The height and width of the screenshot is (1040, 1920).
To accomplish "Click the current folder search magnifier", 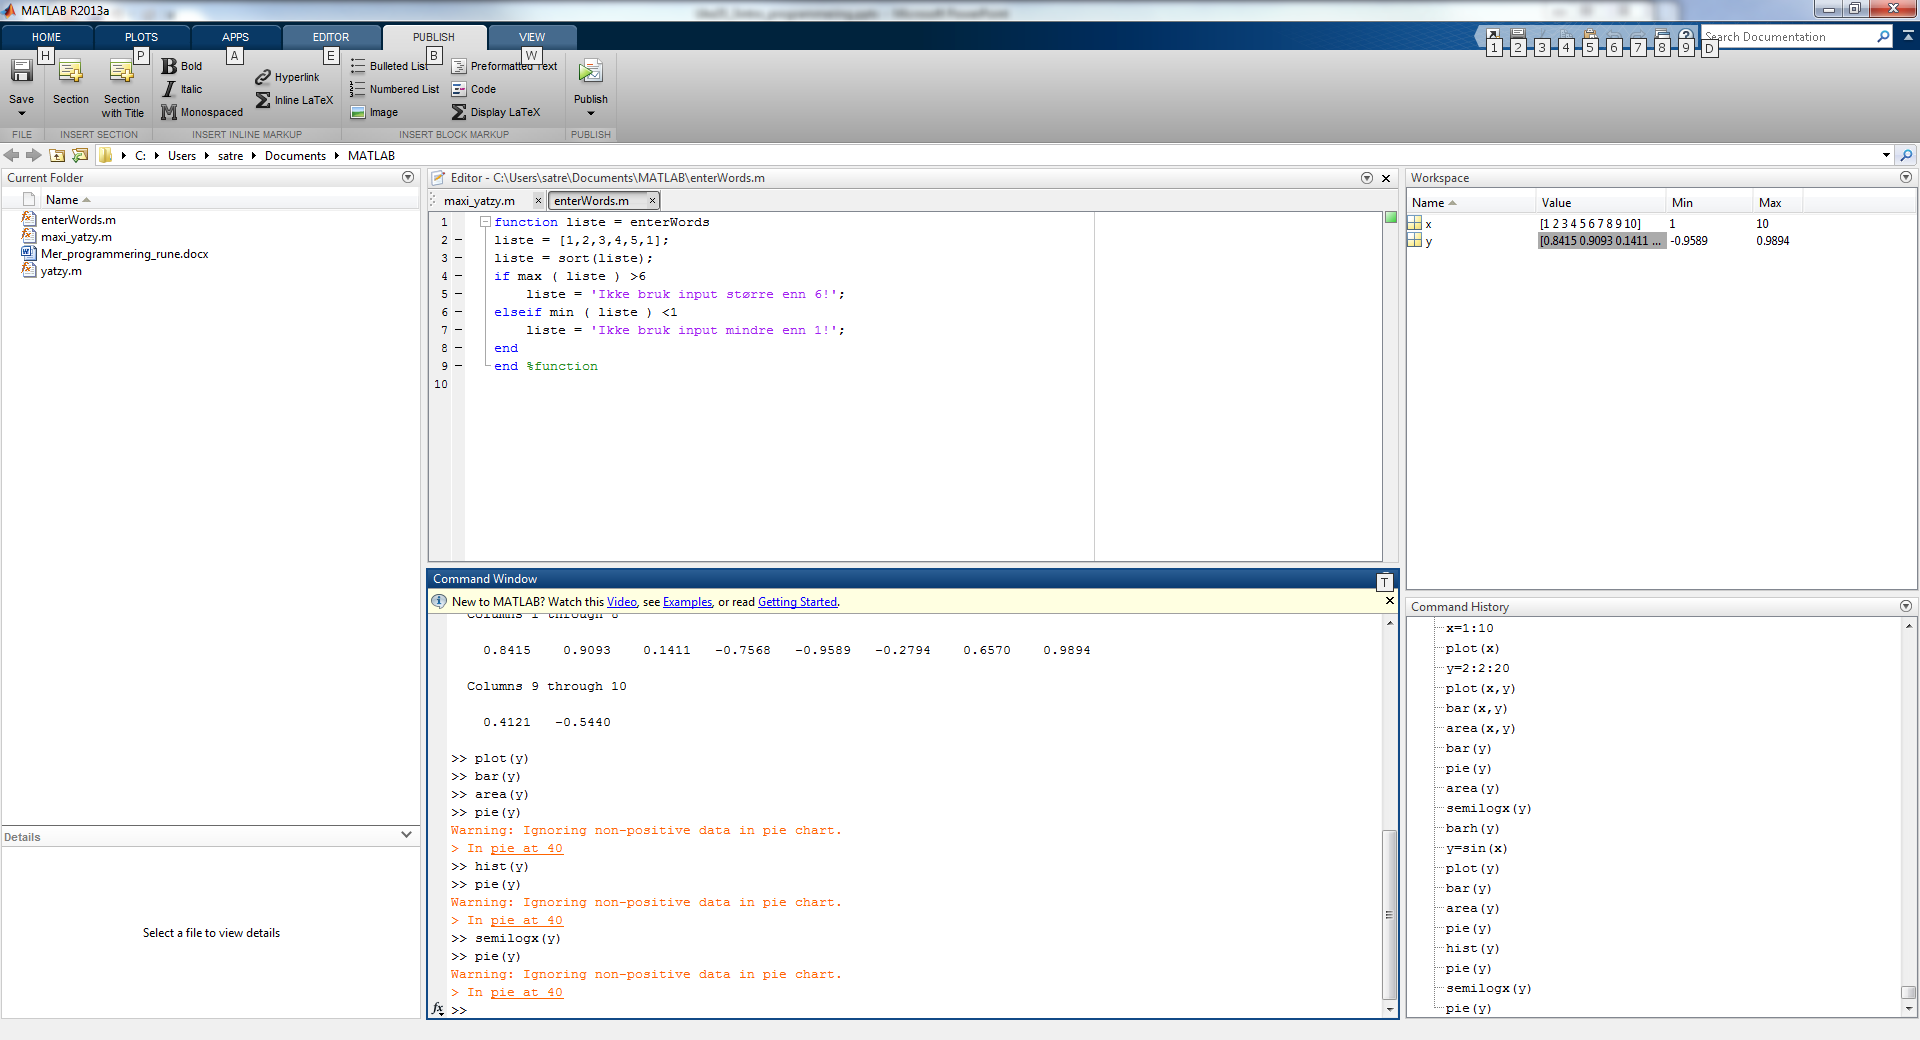I will click(x=1906, y=155).
